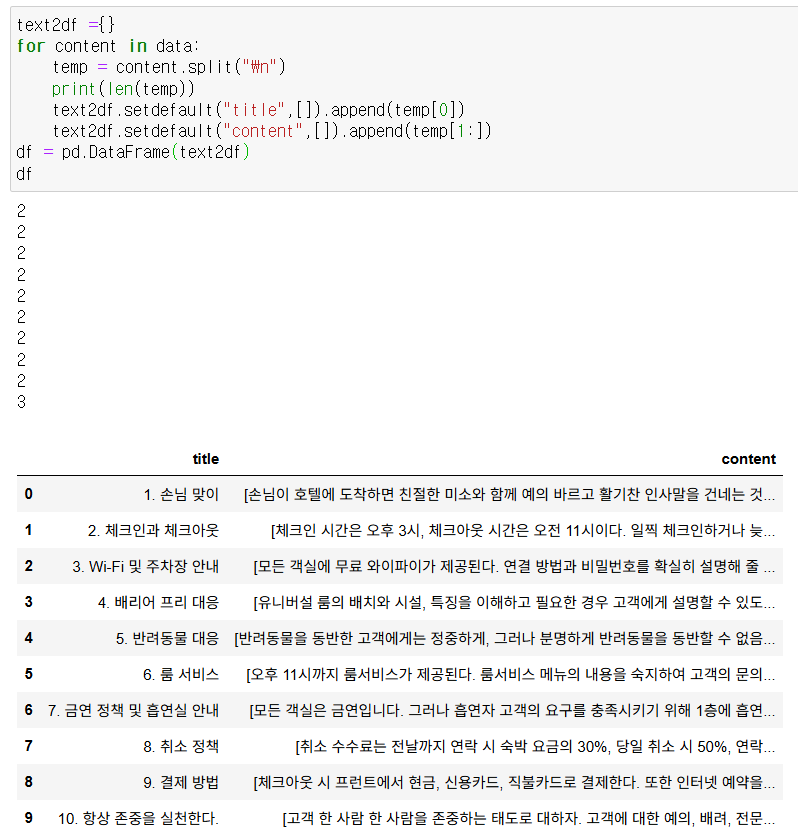The image size is (798, 838).
Task: Click row index 1 in dataframe
Action: [29, 530]
